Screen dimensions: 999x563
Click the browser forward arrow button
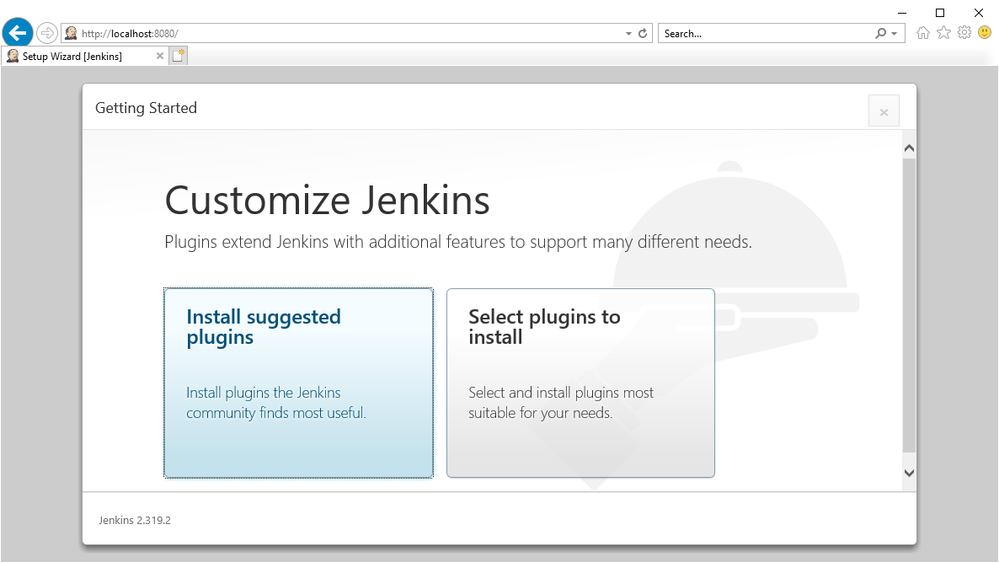pyautogui.click(x=47, y=33)
